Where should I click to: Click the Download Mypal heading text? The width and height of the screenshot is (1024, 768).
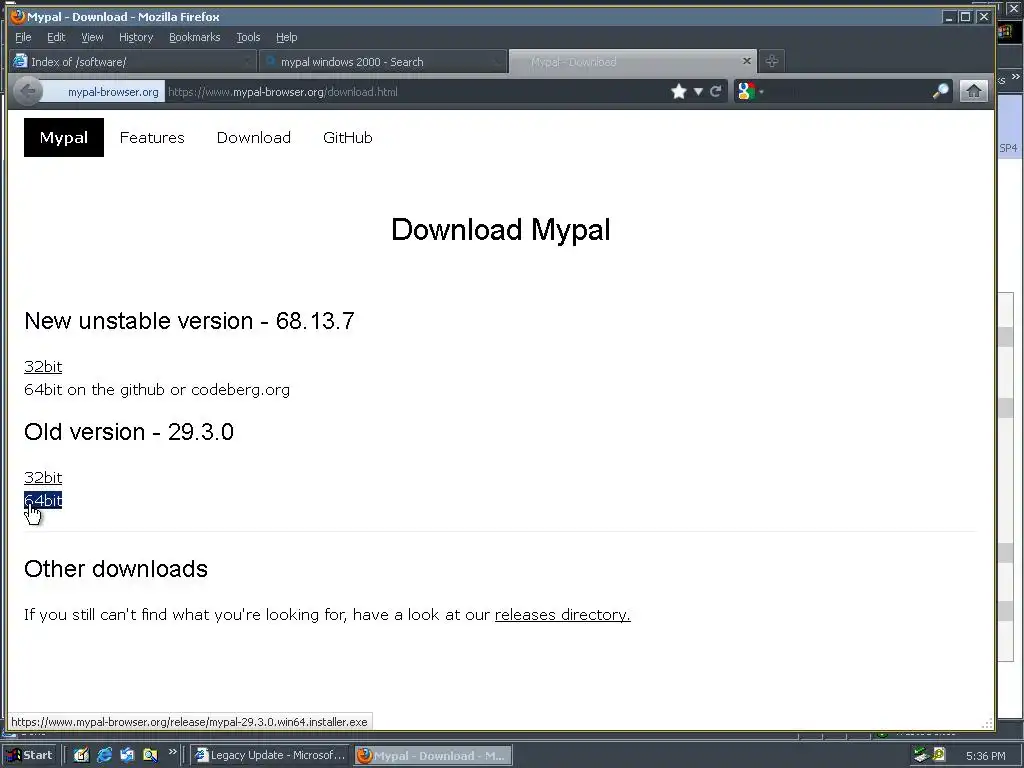(501, 229)
